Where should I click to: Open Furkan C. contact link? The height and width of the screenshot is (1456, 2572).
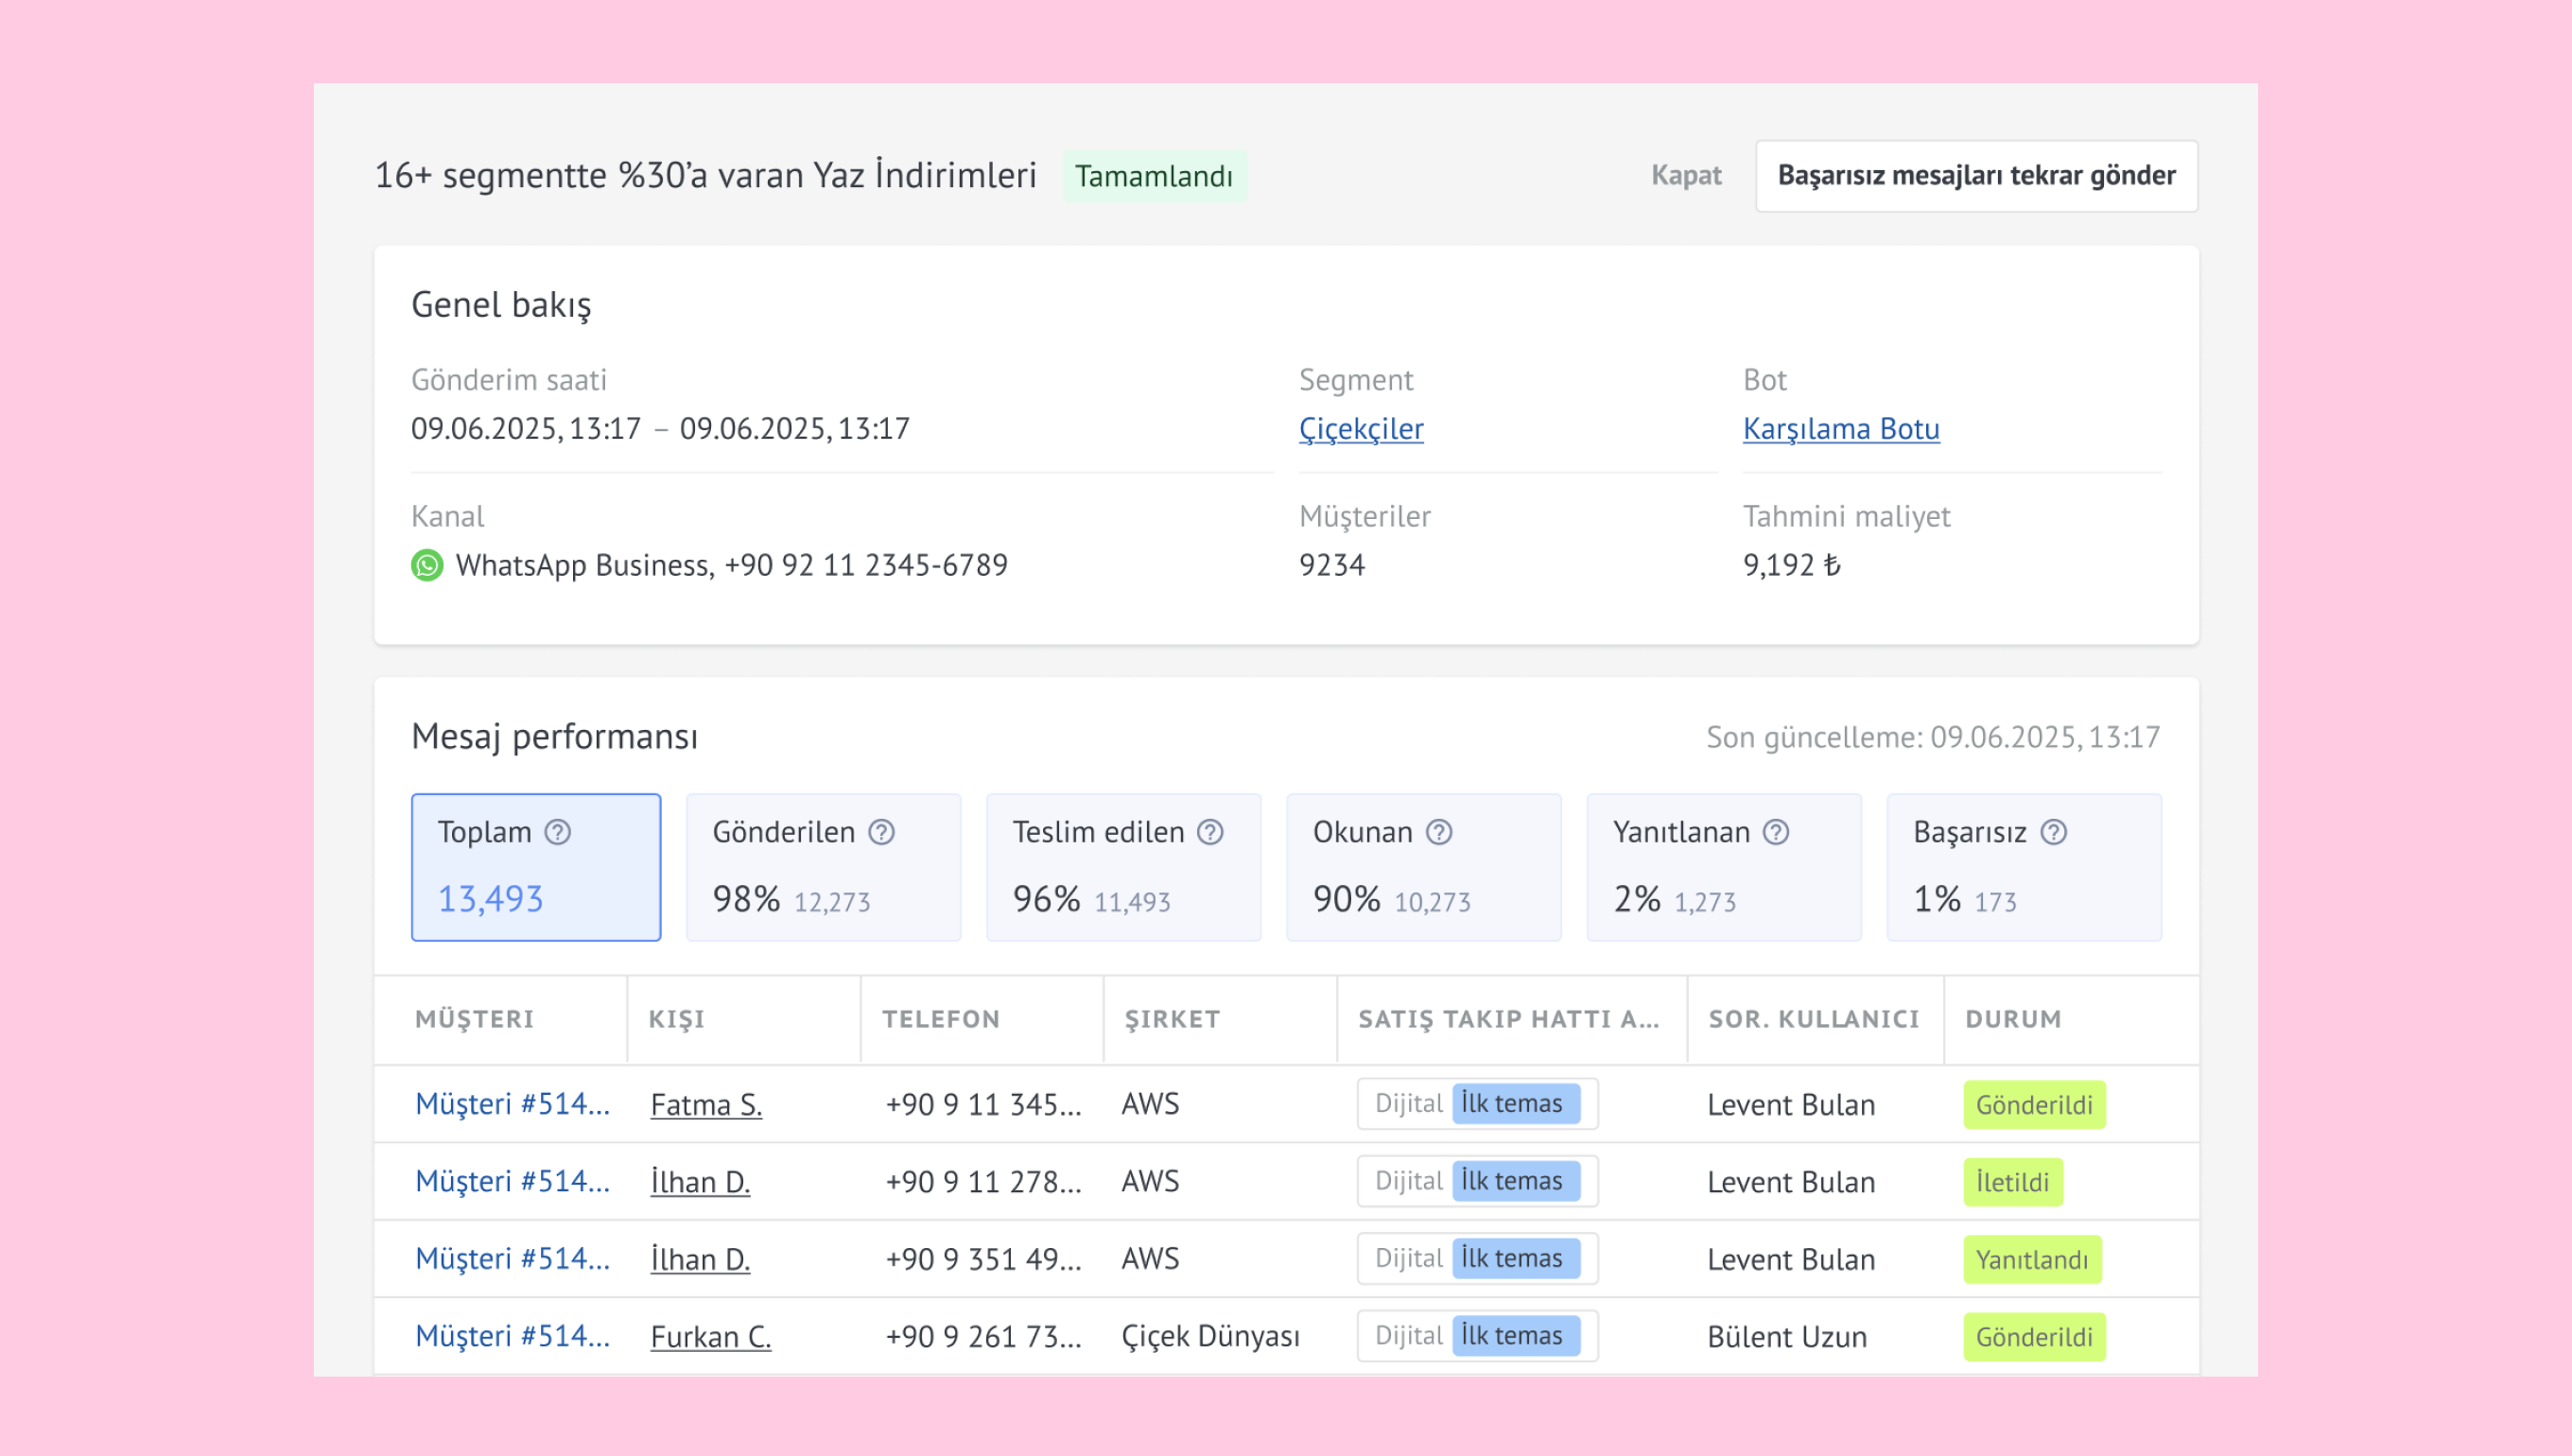pos(710,1337)
